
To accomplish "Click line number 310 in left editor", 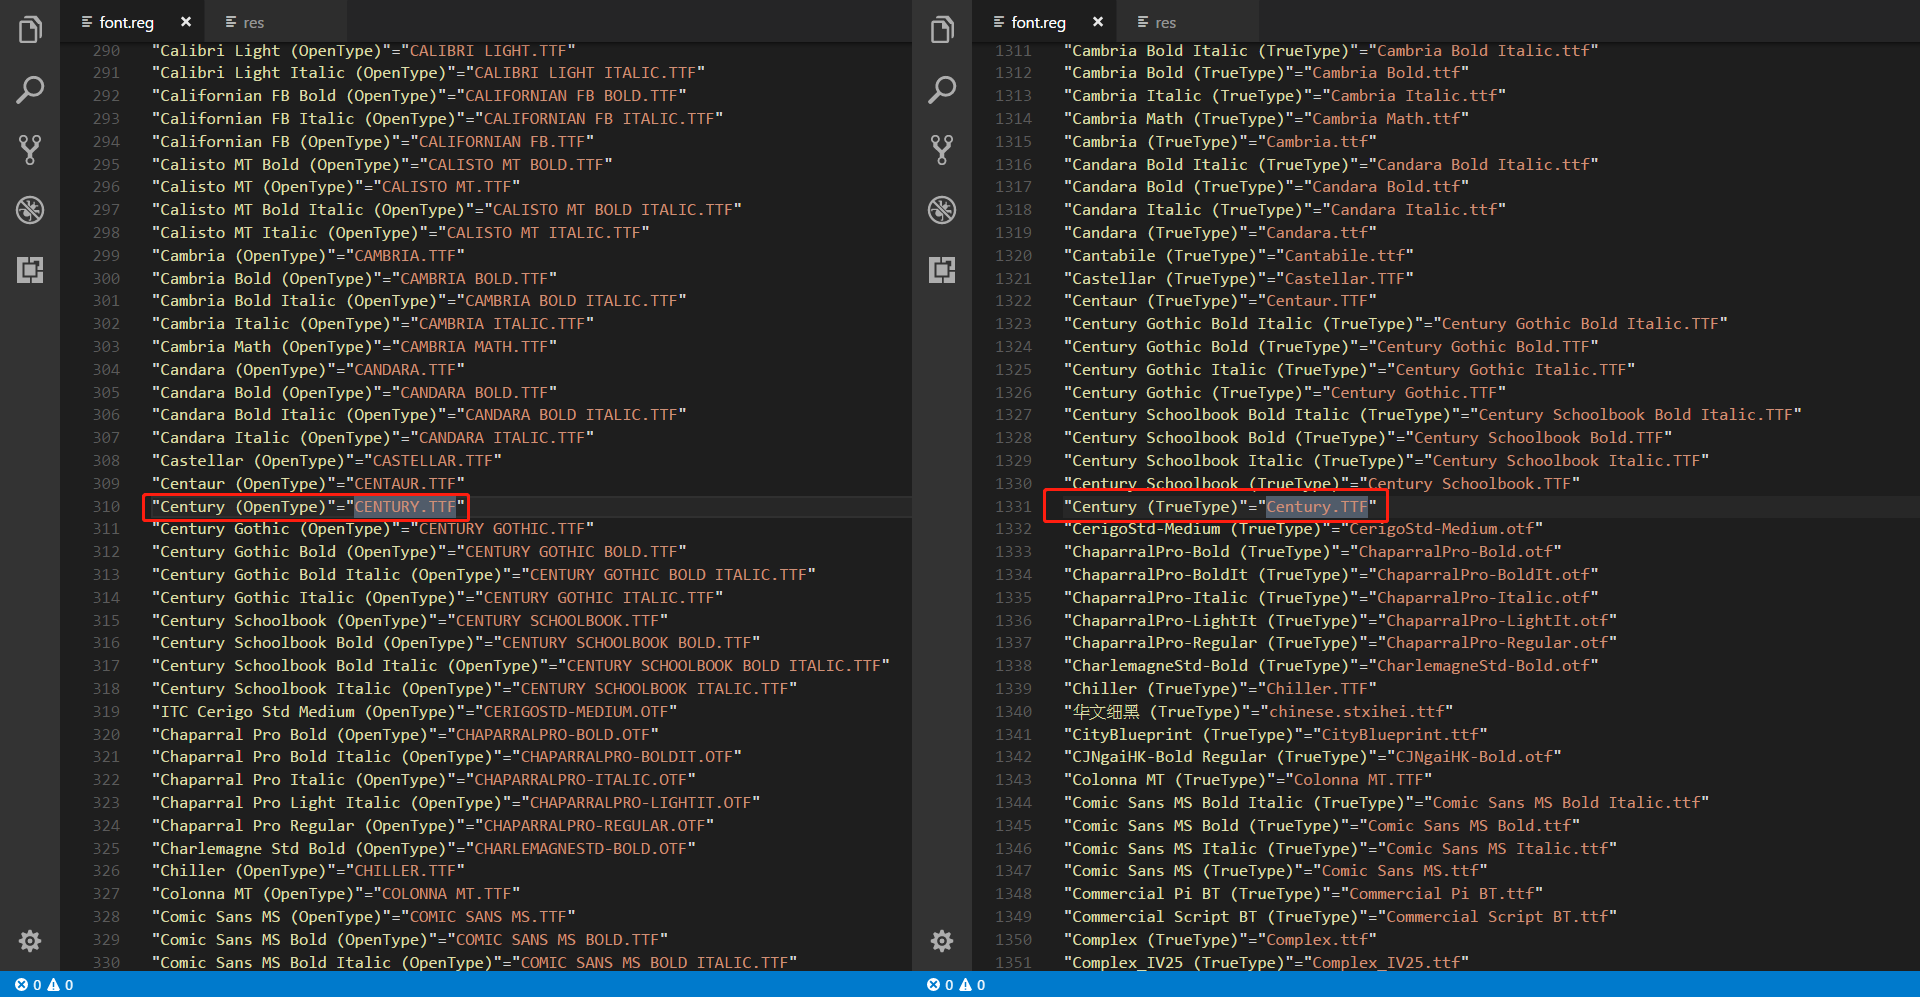I will tap(106, 507).
